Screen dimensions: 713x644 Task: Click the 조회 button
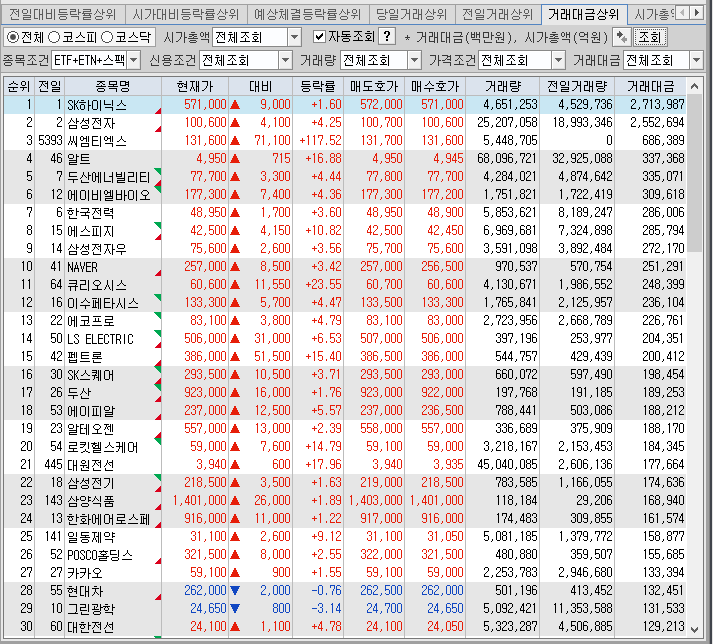coord(650,37)
